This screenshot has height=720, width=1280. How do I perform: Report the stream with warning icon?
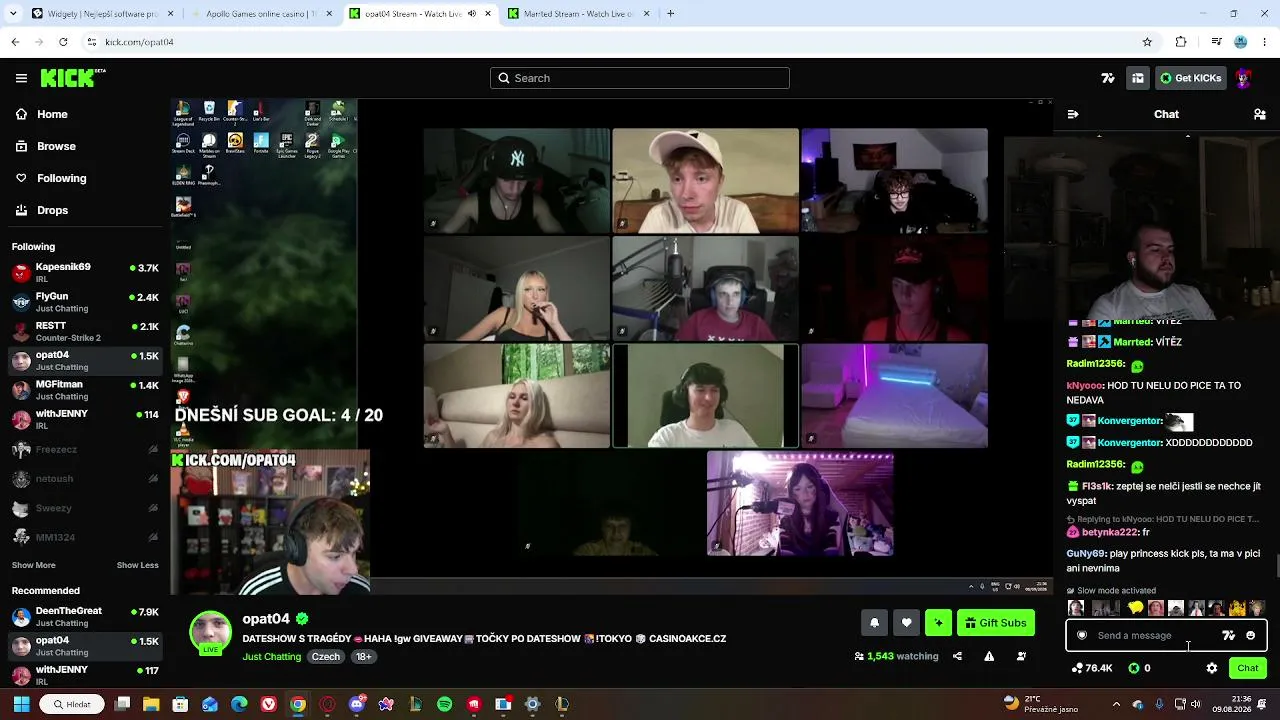tap(989, 656)
